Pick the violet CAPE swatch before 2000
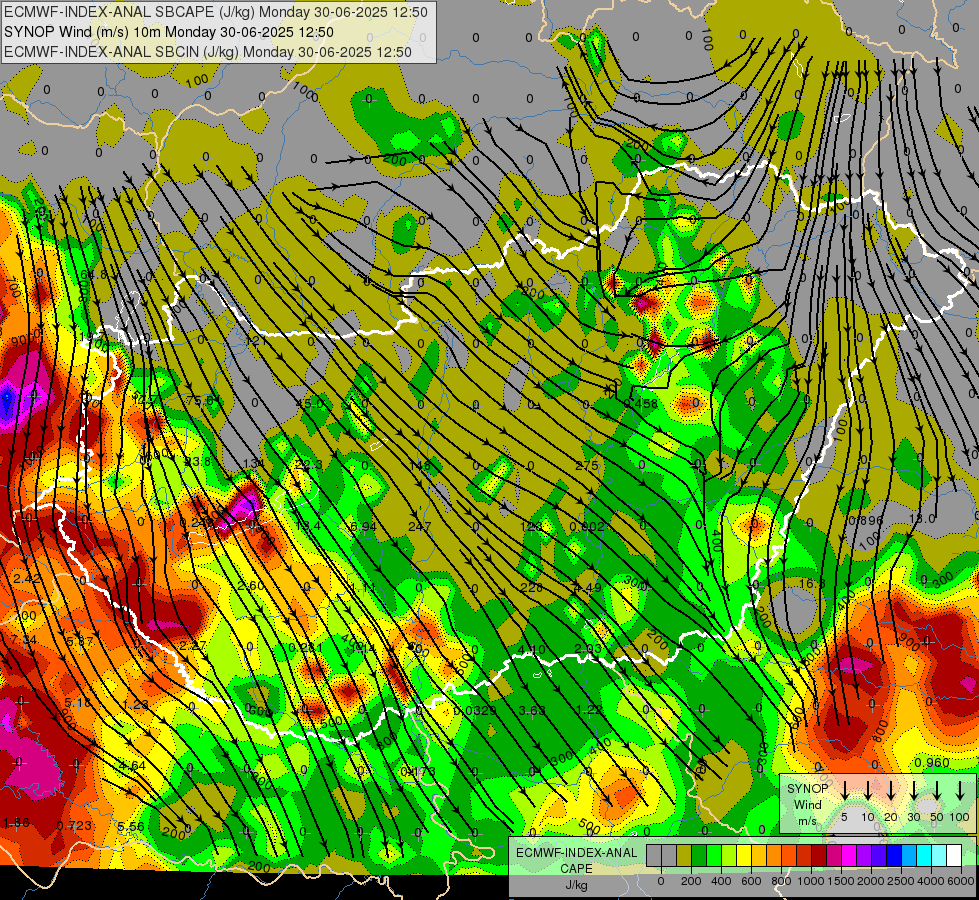This screenshot has width=979, height=900. point(864,855)
